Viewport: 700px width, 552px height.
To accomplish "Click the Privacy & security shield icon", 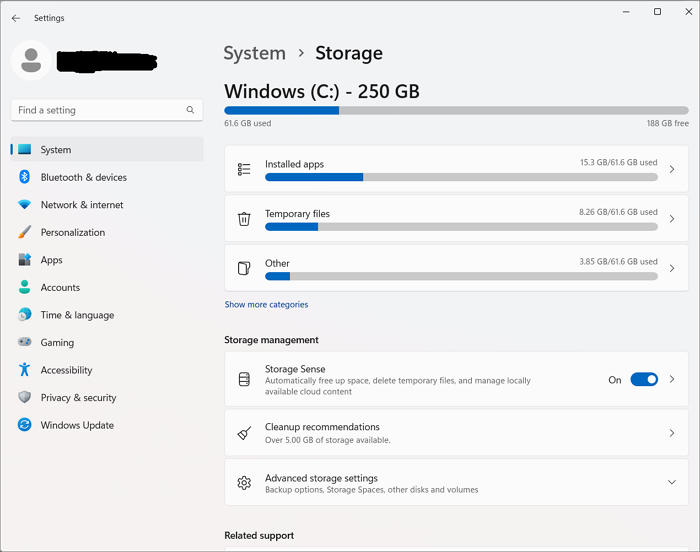I will point(24,397).
